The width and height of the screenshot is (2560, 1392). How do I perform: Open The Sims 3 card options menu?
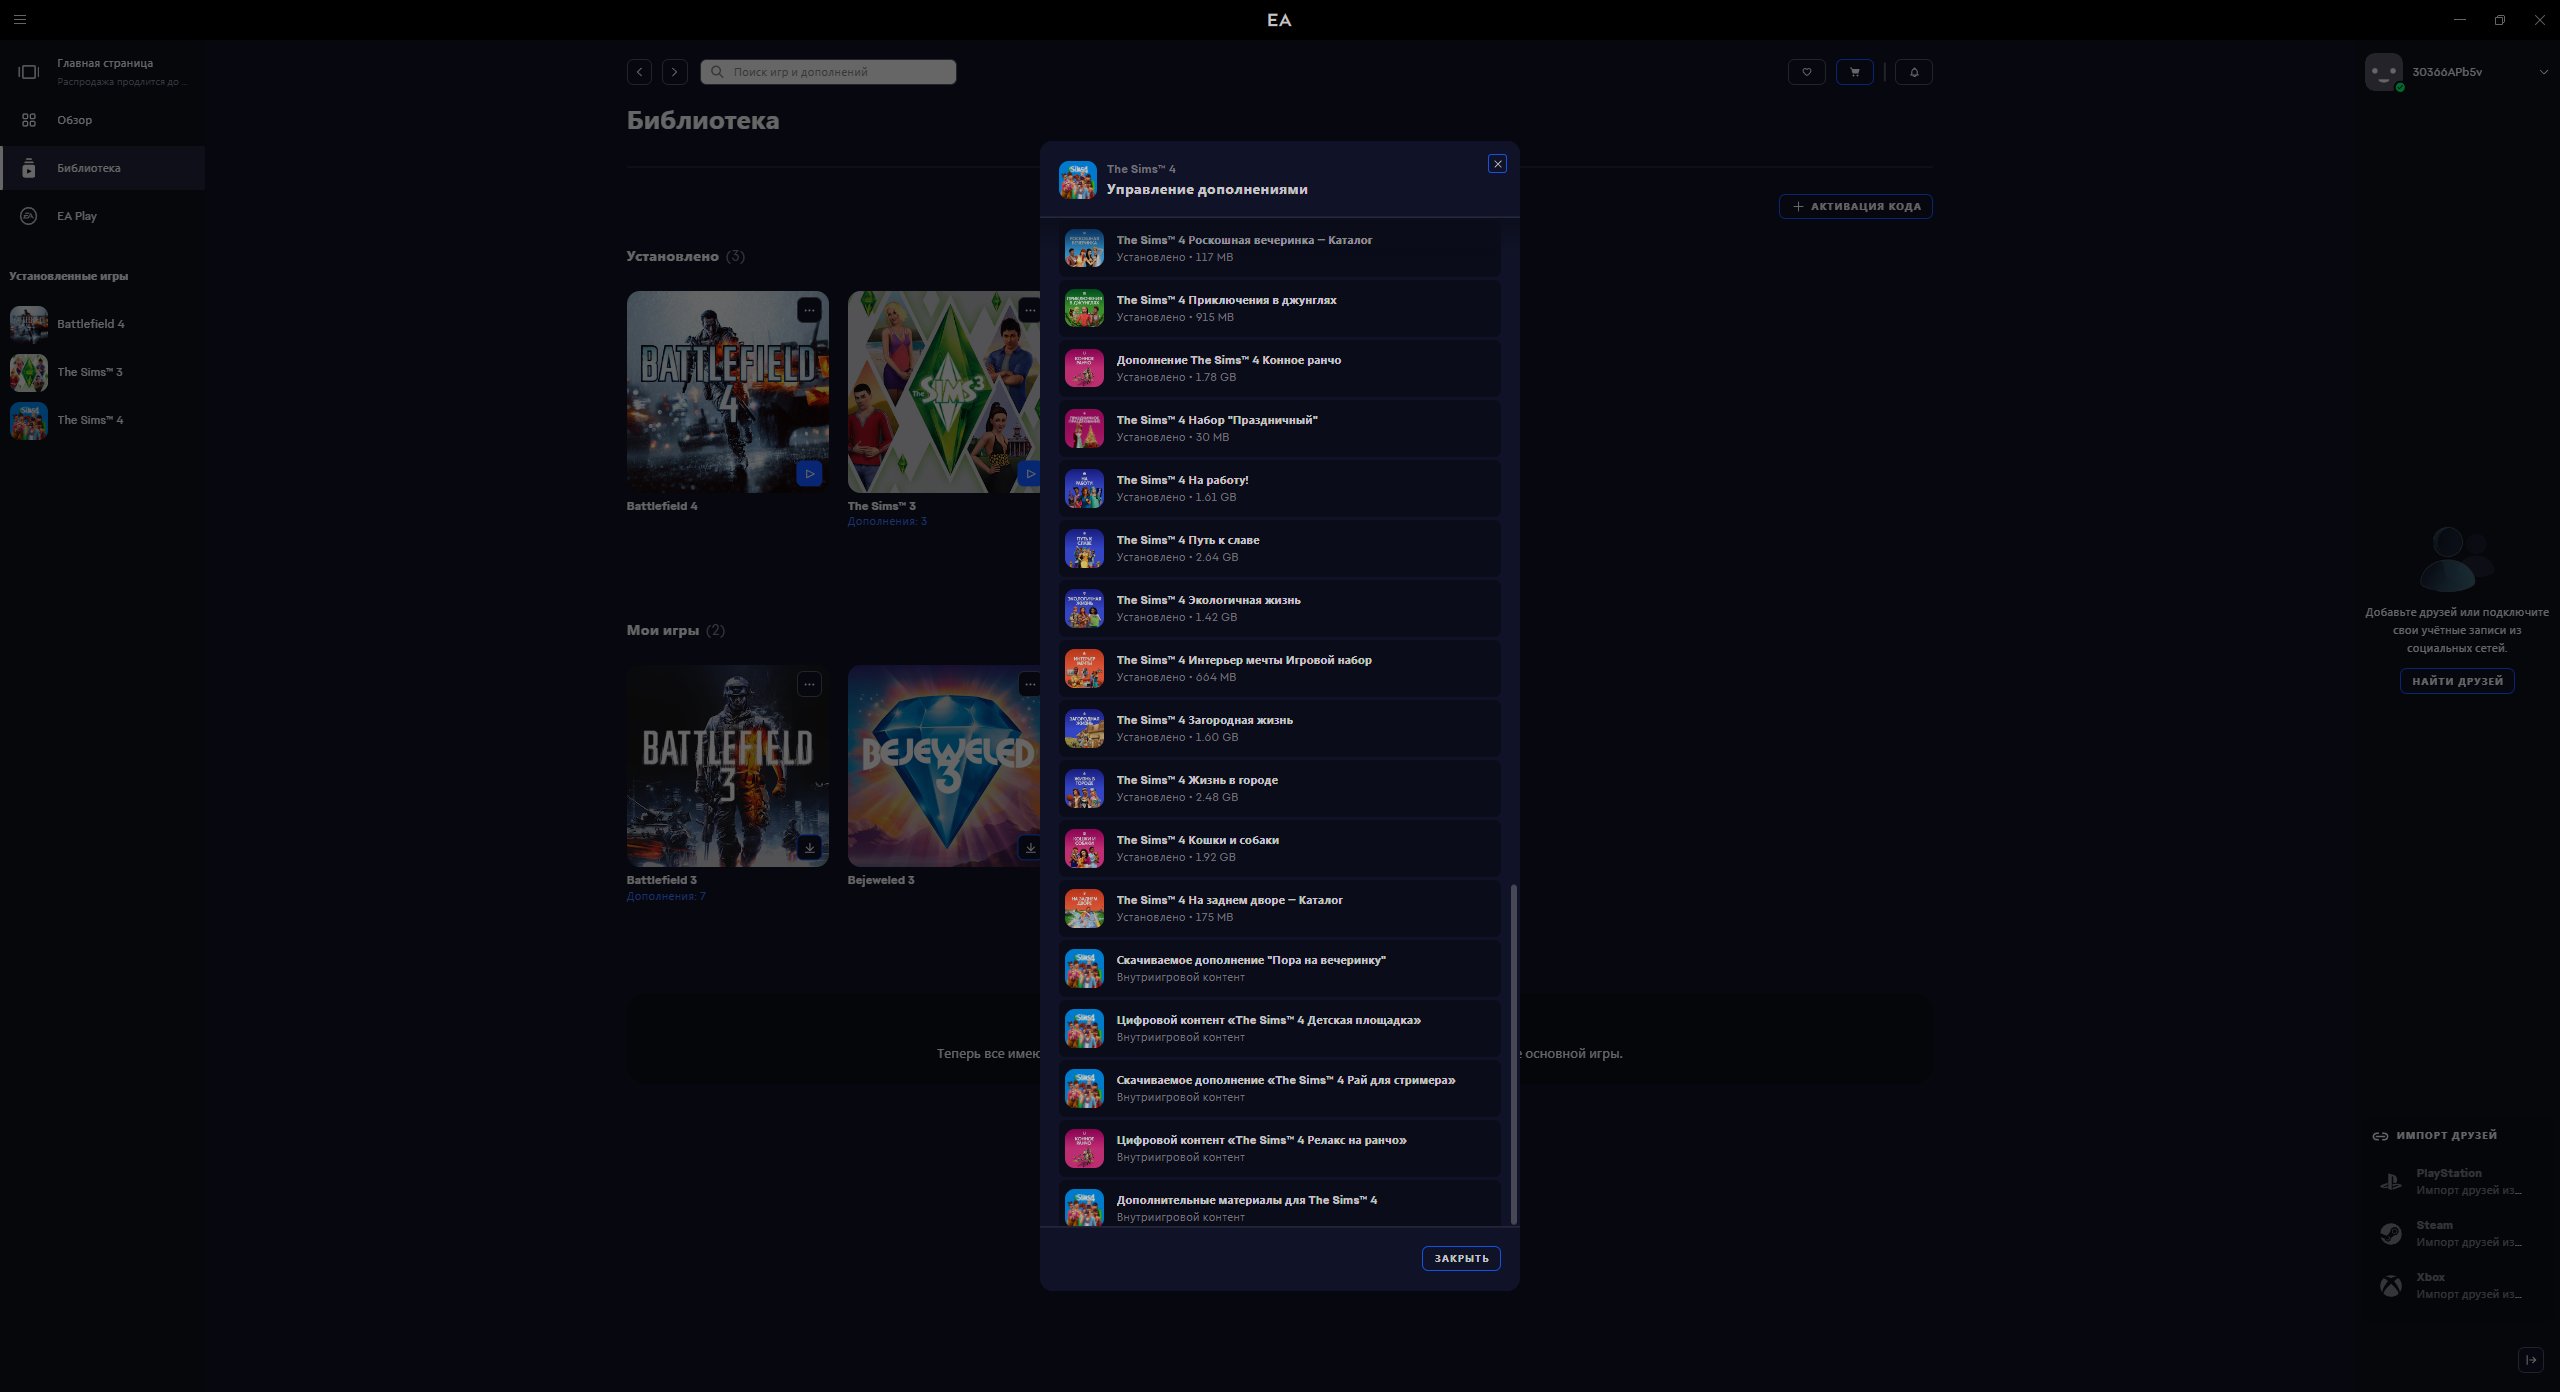coord(1029,310)
